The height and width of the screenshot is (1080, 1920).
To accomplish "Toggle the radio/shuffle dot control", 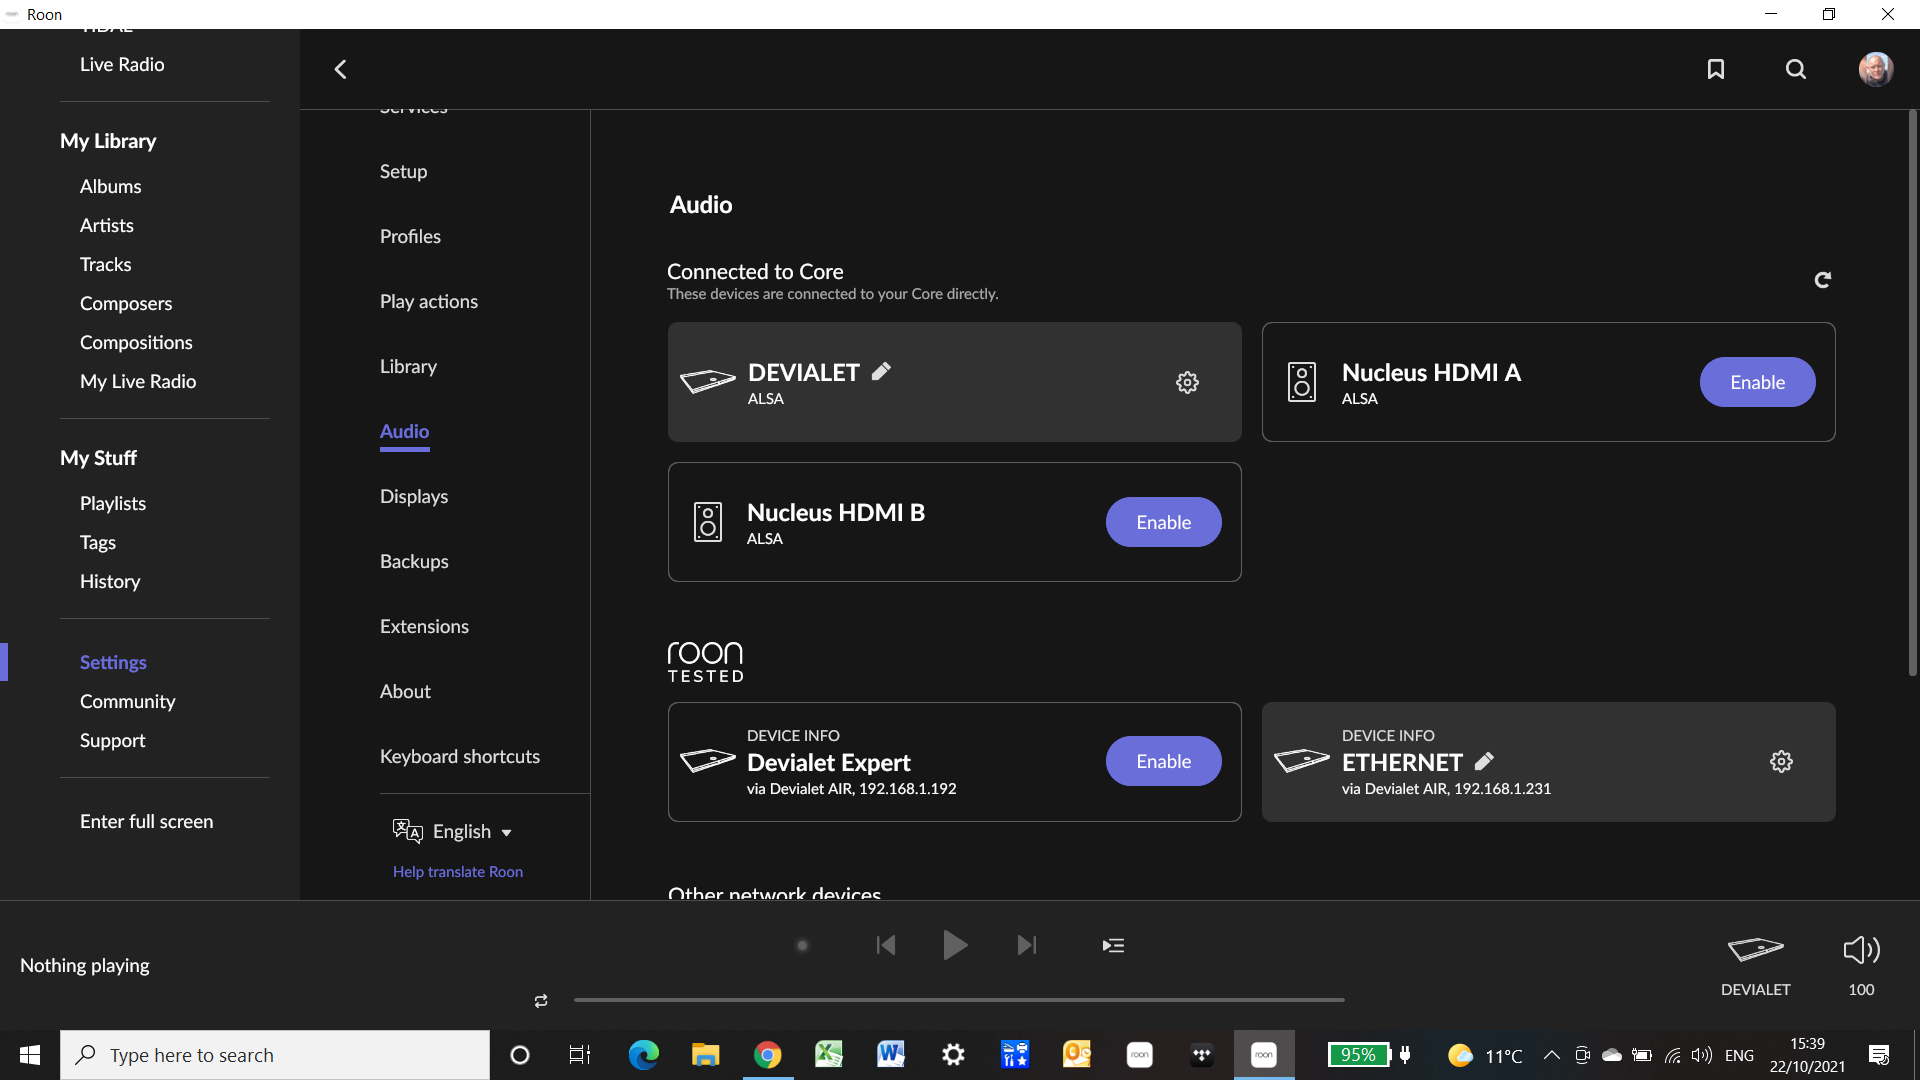I will [802, 945].
